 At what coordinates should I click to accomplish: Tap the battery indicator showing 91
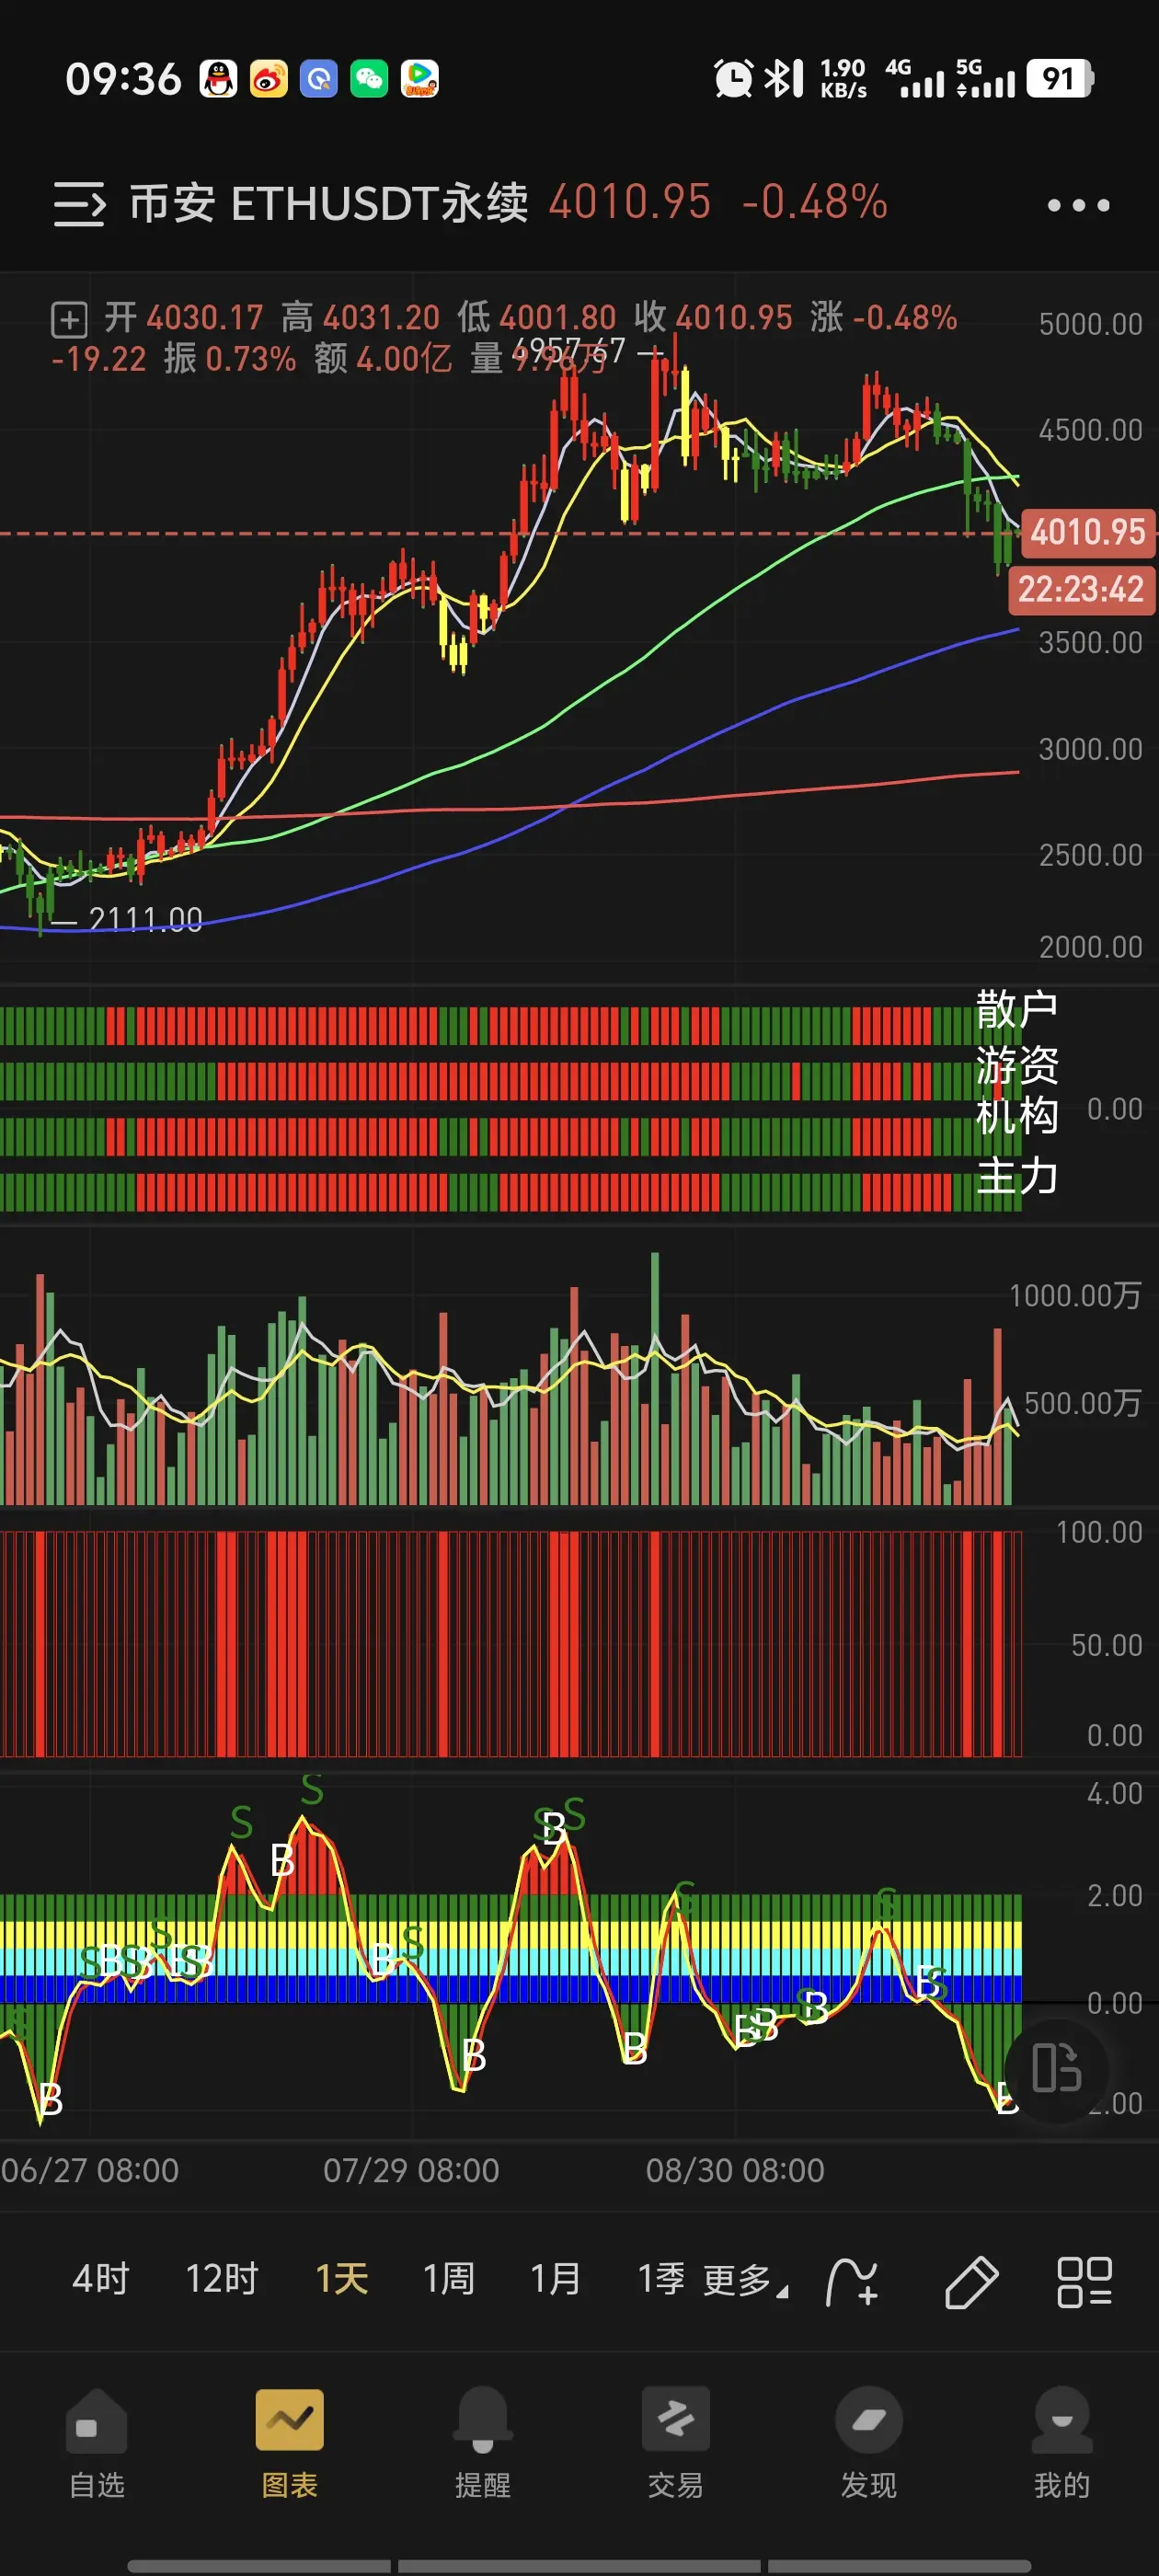click(1060, 78)
